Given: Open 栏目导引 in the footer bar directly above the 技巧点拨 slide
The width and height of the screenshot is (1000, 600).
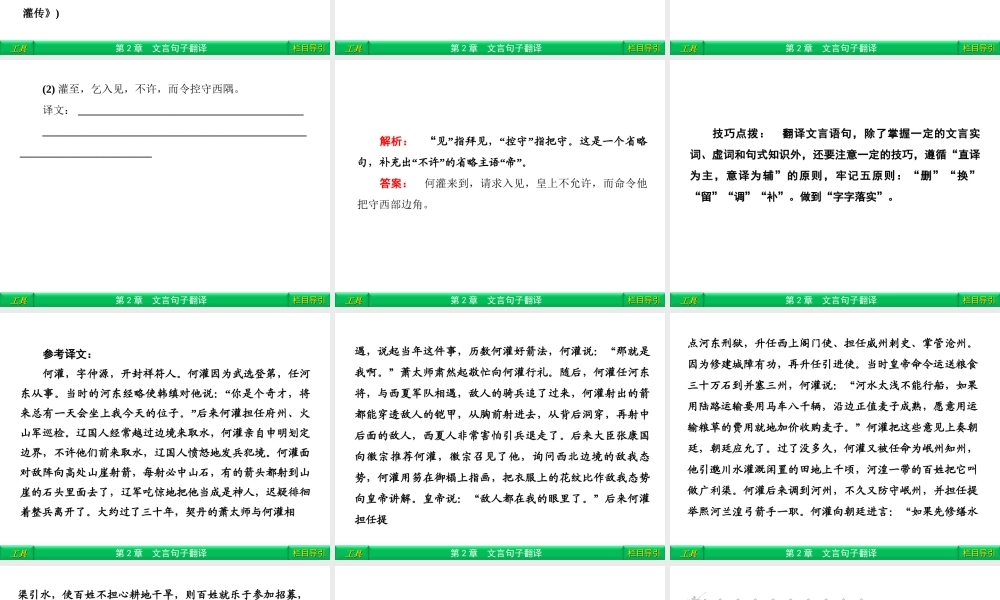Looking at the screenshot, I should point(978,48).
